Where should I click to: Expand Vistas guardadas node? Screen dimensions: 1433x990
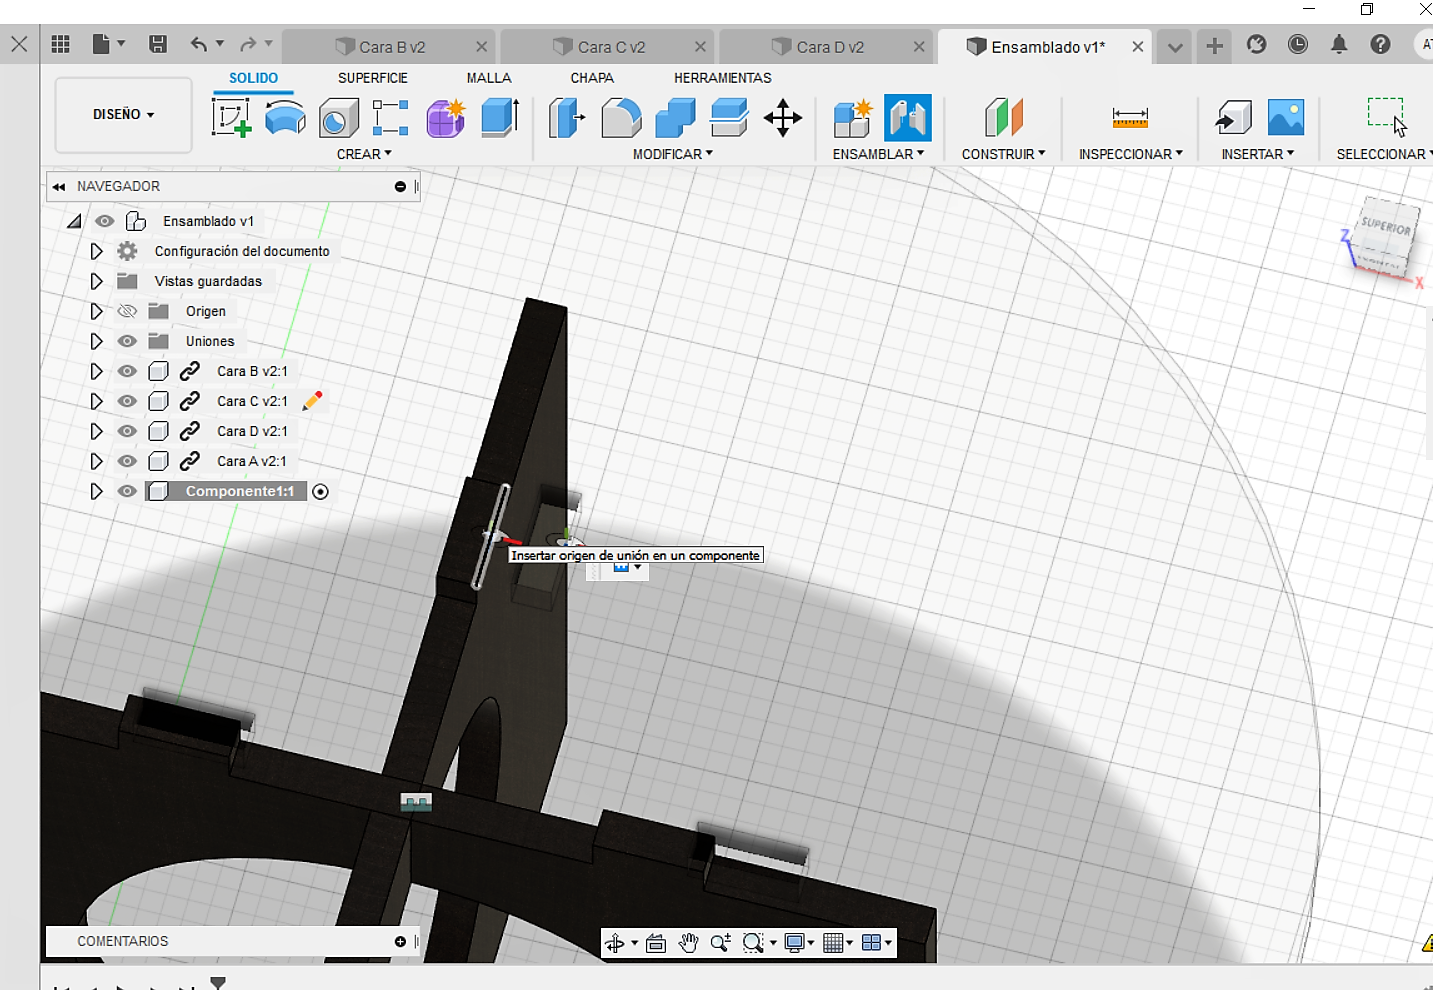pyautogui.click(x=96, y=281)
